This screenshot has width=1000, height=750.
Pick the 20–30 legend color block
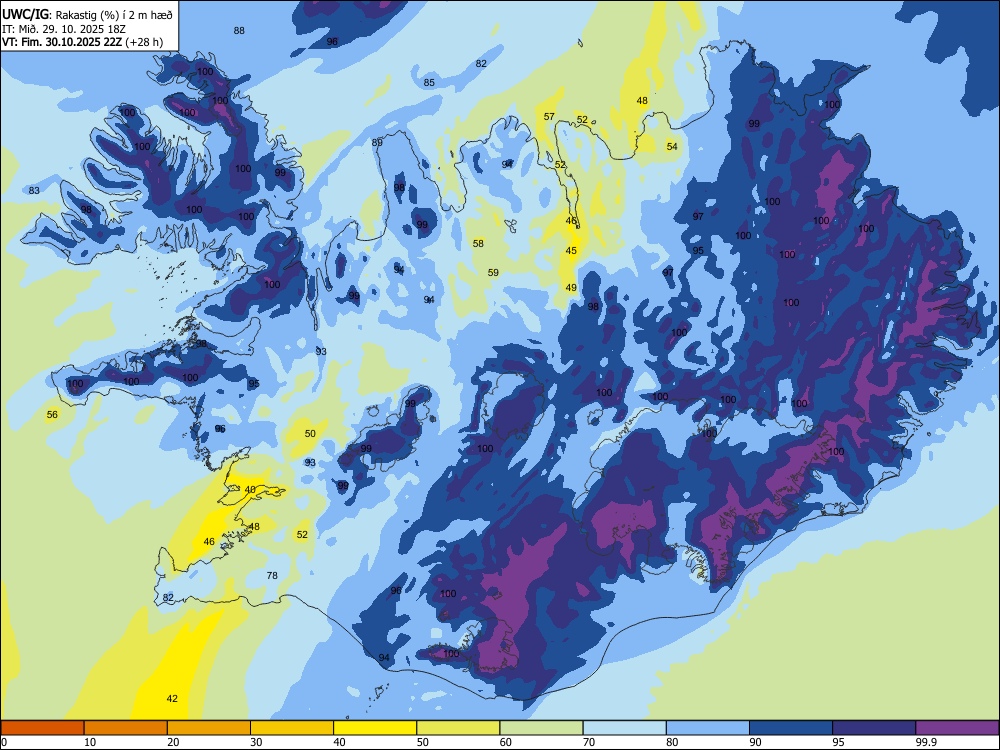pos(209,728)
